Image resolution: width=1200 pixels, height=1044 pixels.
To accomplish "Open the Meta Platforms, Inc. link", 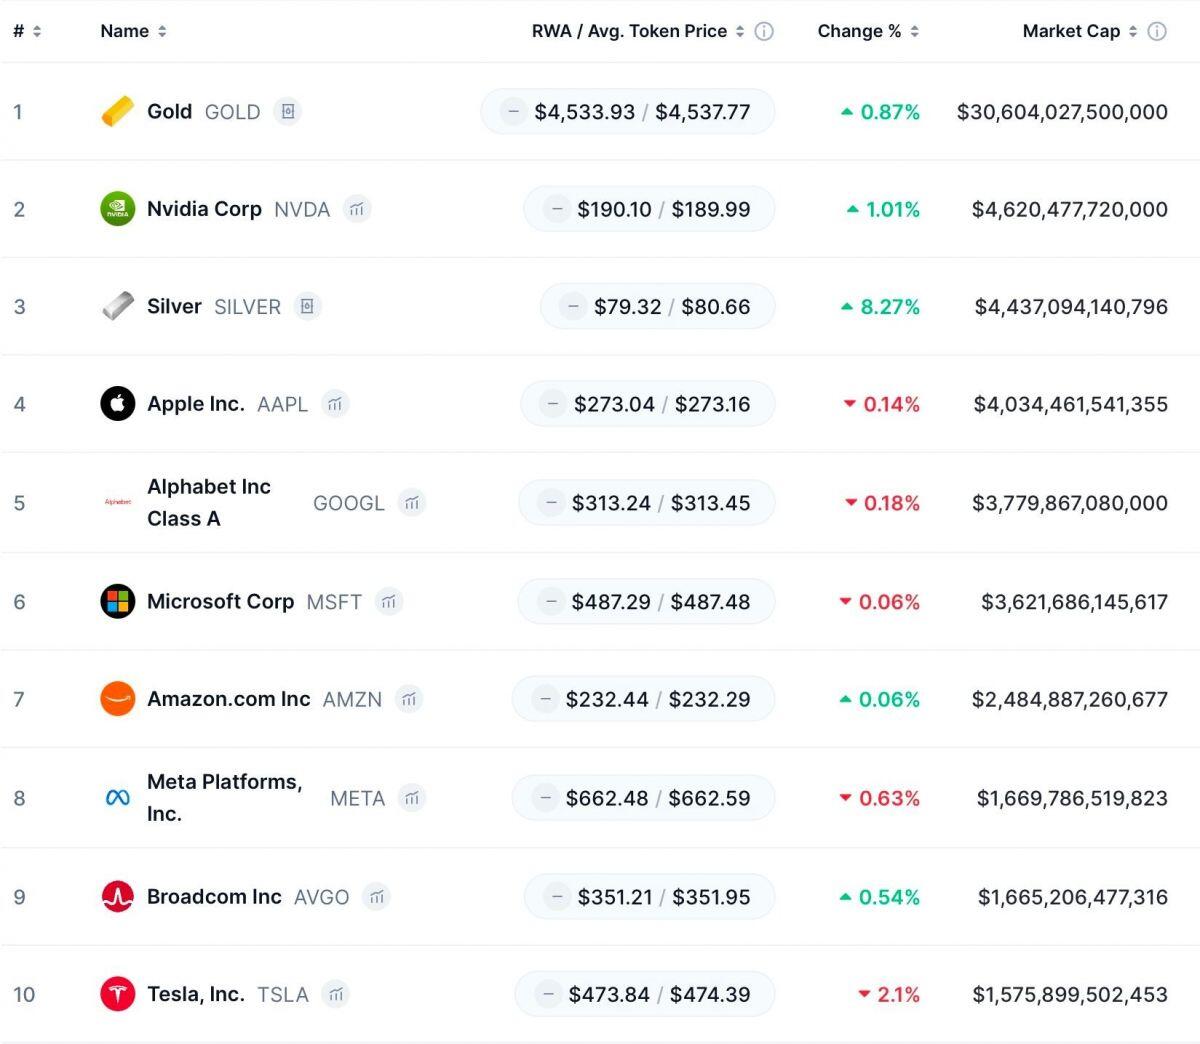I will pyautogui.click(x=224, y=797).
